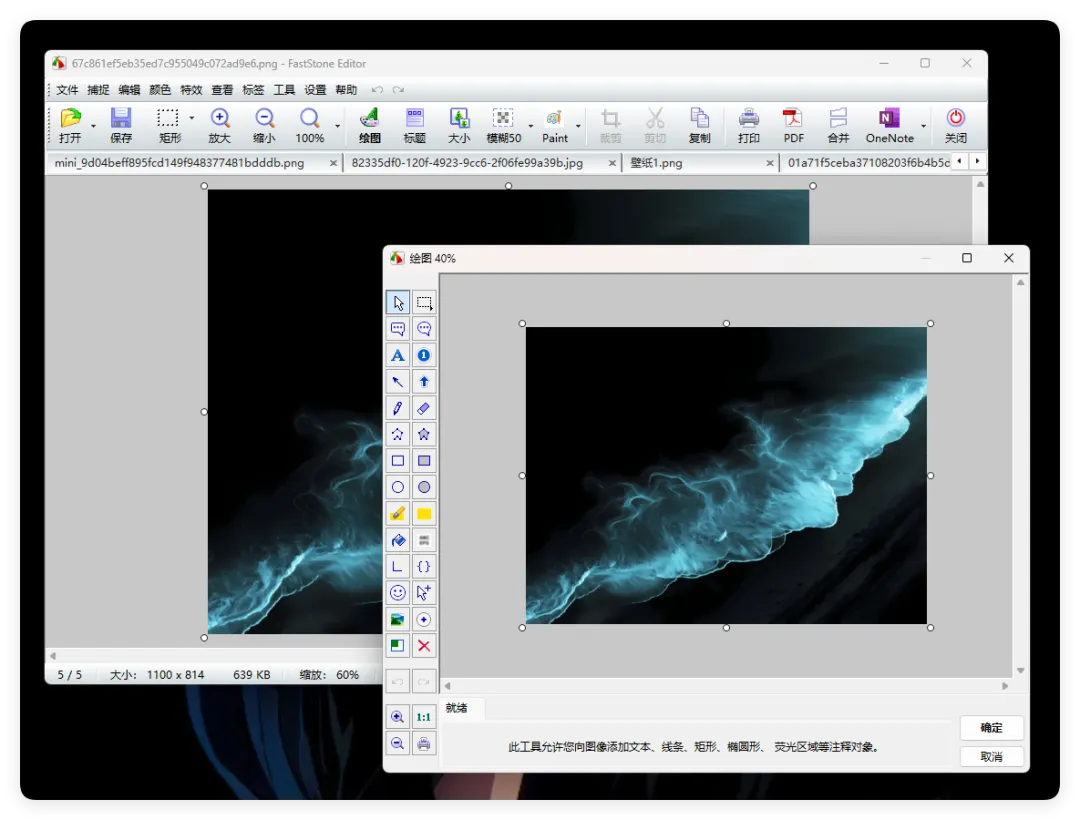
Task: Open the 矩形 selection dropdown arrow
Action: [x=192, y=118]
